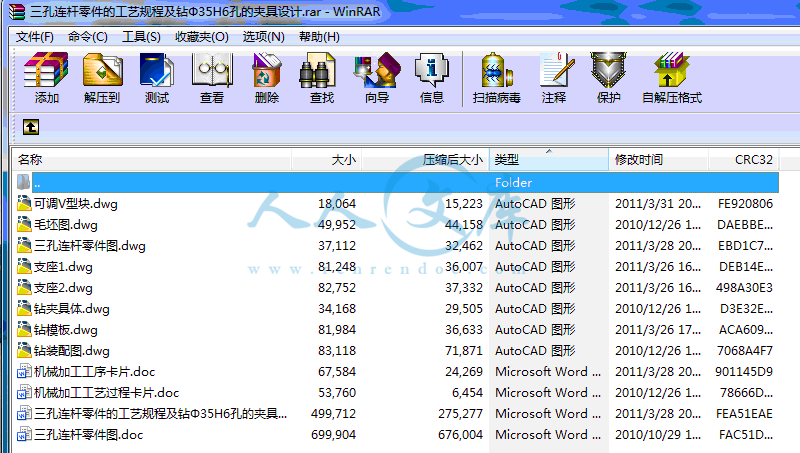Click modified date 2010/10/29

coord(658,435)
